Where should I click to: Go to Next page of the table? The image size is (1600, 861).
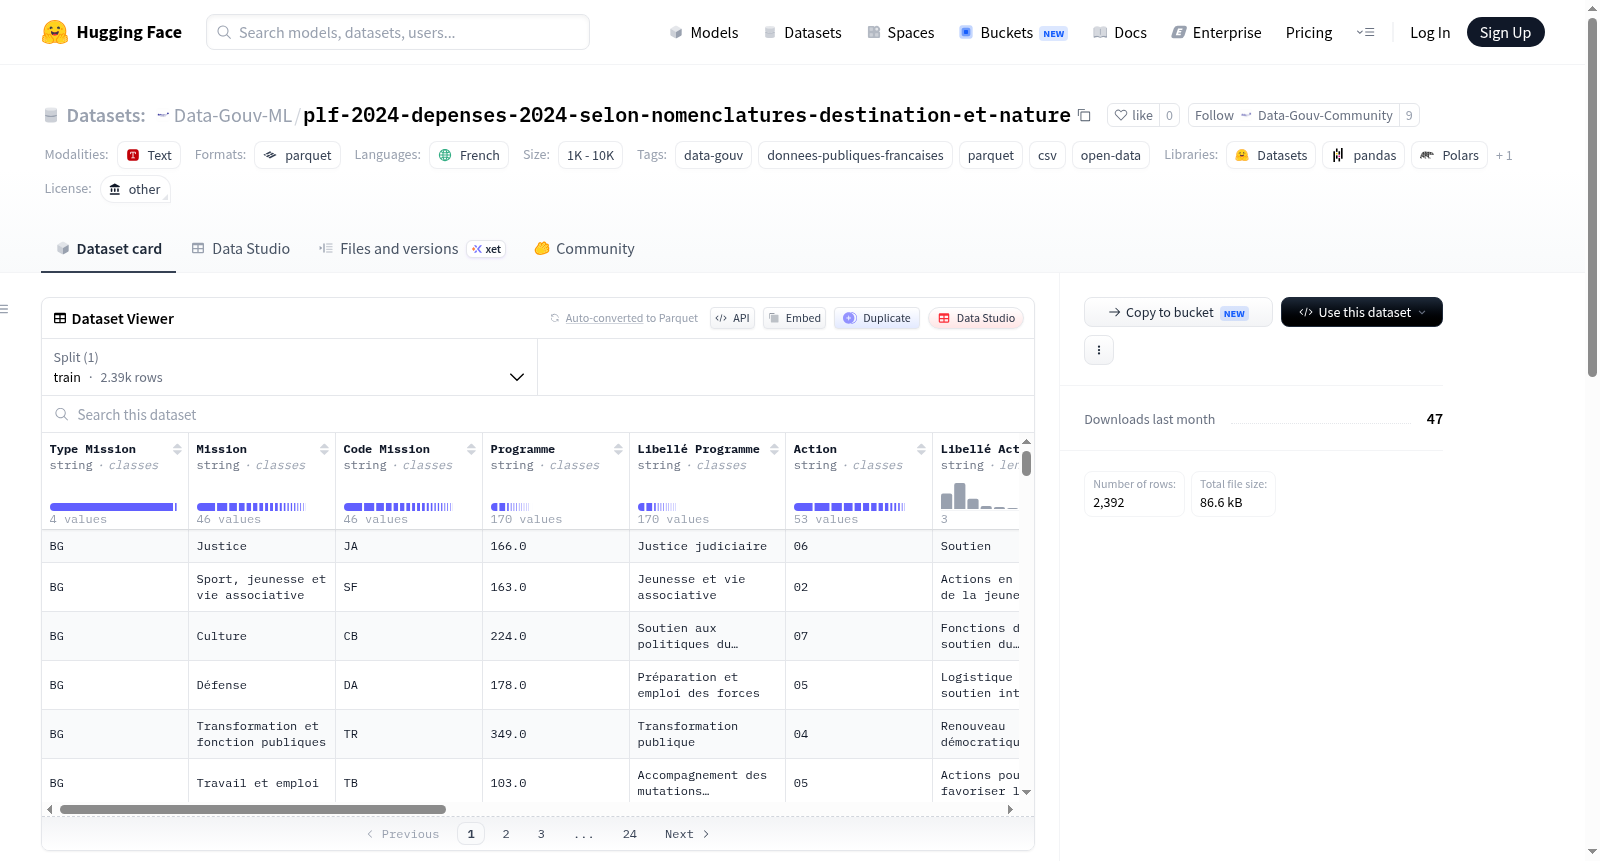pyautogui.click(x=687, y=834)
